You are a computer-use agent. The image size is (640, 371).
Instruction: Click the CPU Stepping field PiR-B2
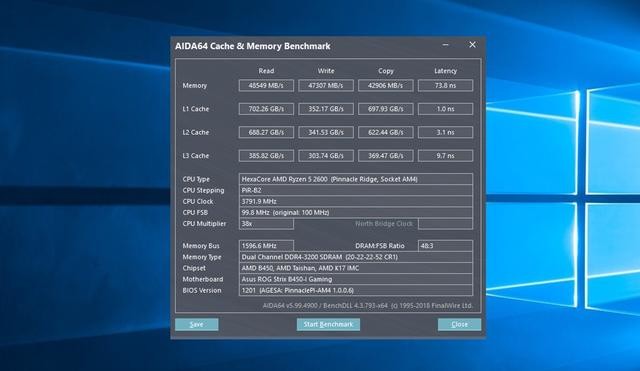click(x=356, y=190)
